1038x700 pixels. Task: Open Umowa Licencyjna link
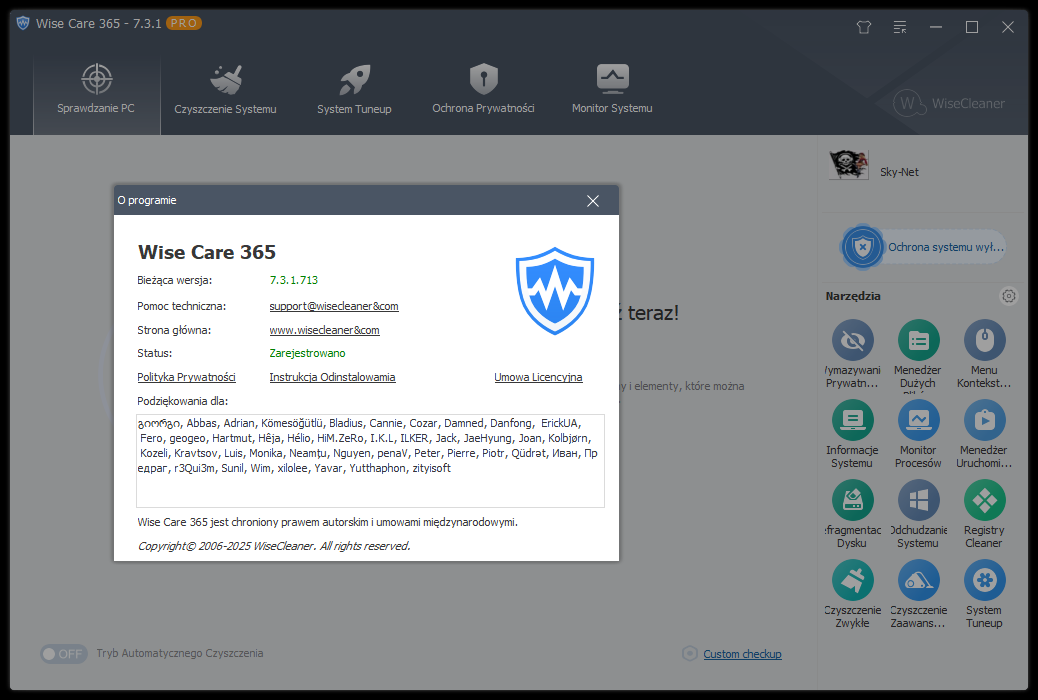click(x=538, y=377)
